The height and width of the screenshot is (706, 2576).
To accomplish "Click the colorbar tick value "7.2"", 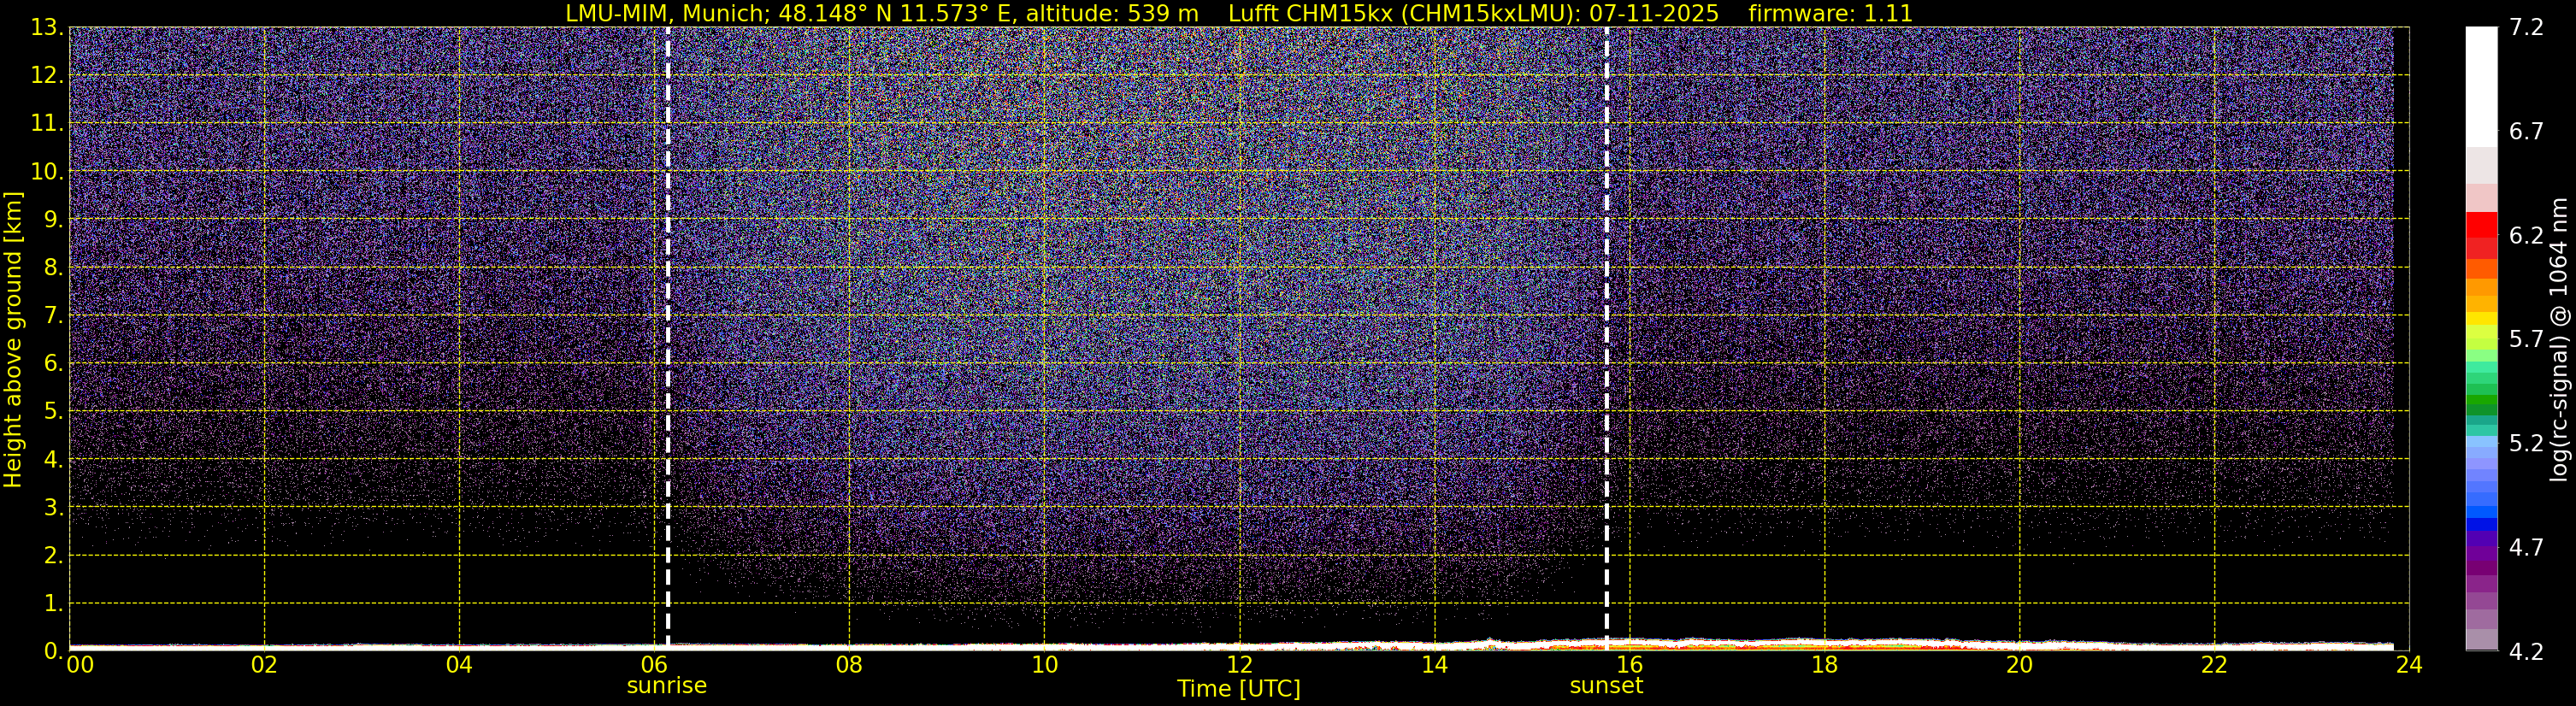I will [x=2526, y=27].
